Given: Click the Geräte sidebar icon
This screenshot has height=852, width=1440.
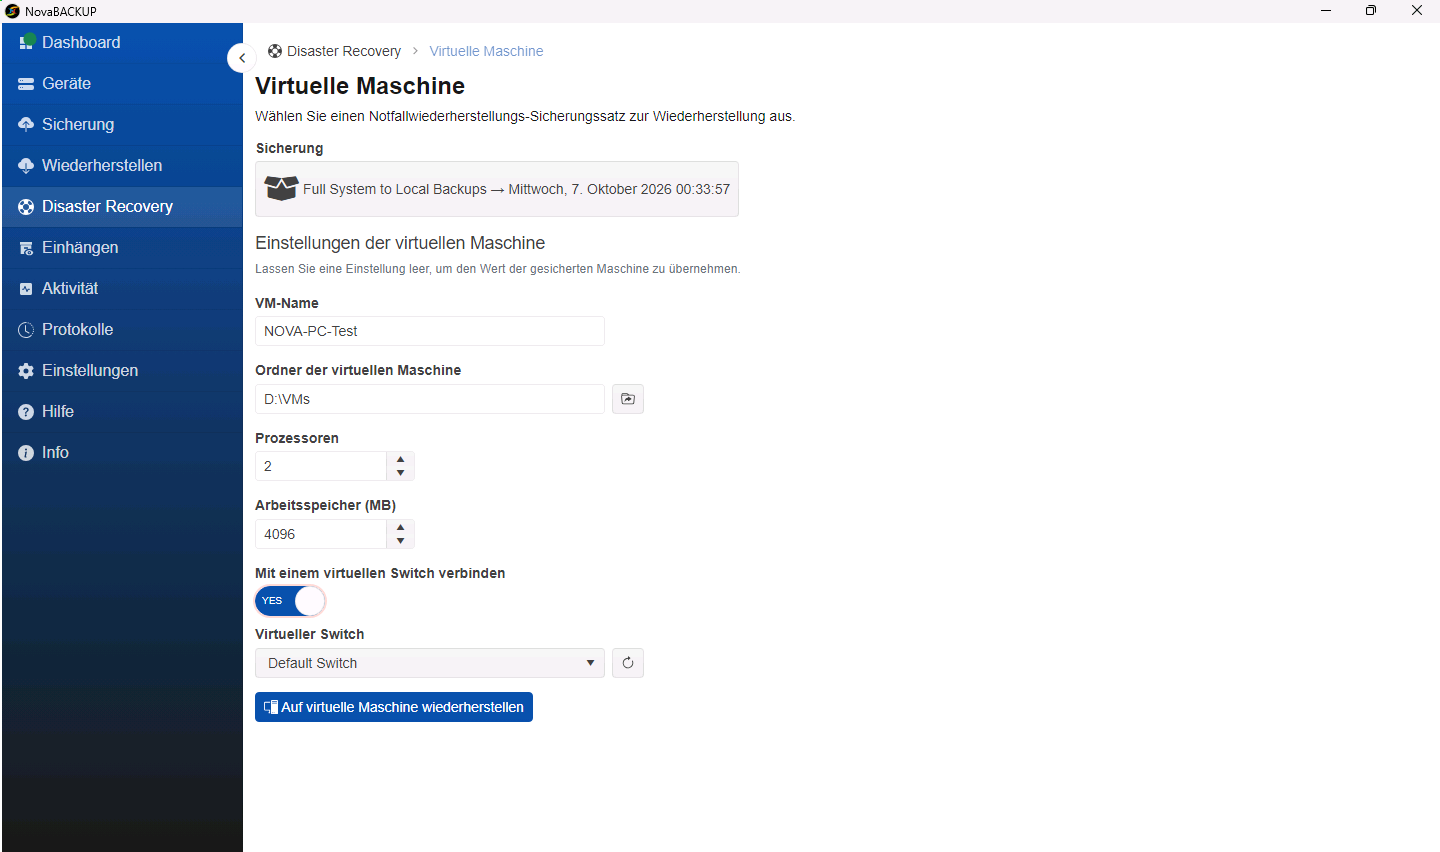Looking at the screenshot, I should [26, 84].
